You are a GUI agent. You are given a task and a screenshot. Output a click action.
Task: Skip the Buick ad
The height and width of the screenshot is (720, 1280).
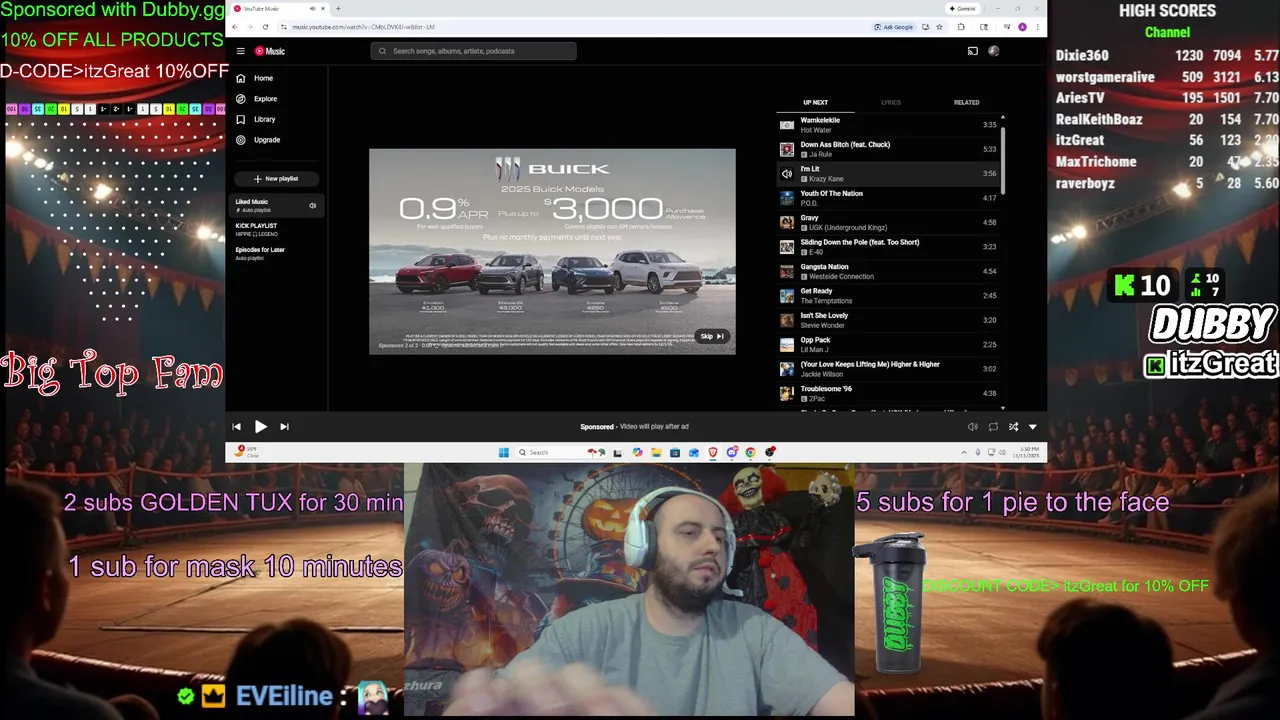pos(712,336)
